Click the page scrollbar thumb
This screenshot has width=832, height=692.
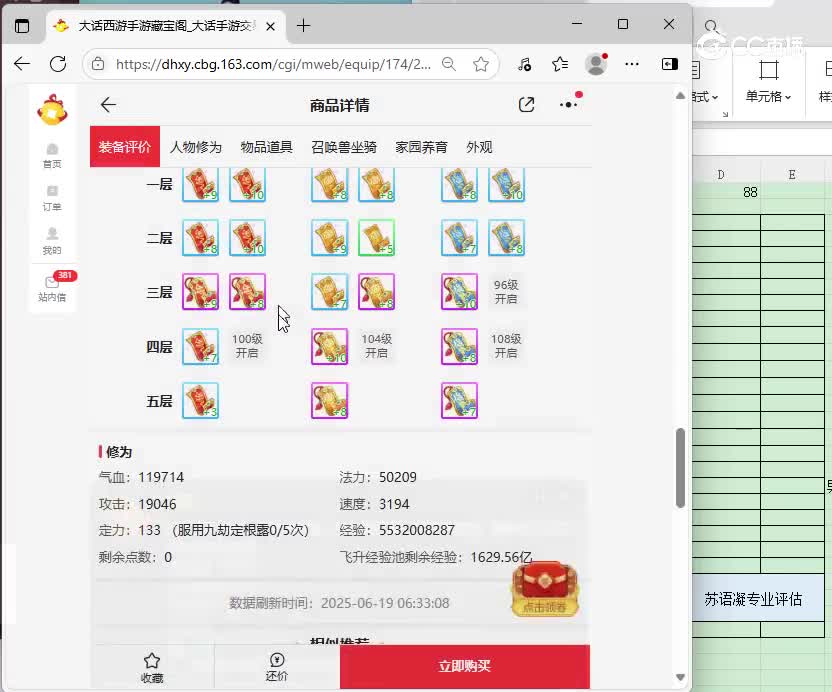coord(680,468)
